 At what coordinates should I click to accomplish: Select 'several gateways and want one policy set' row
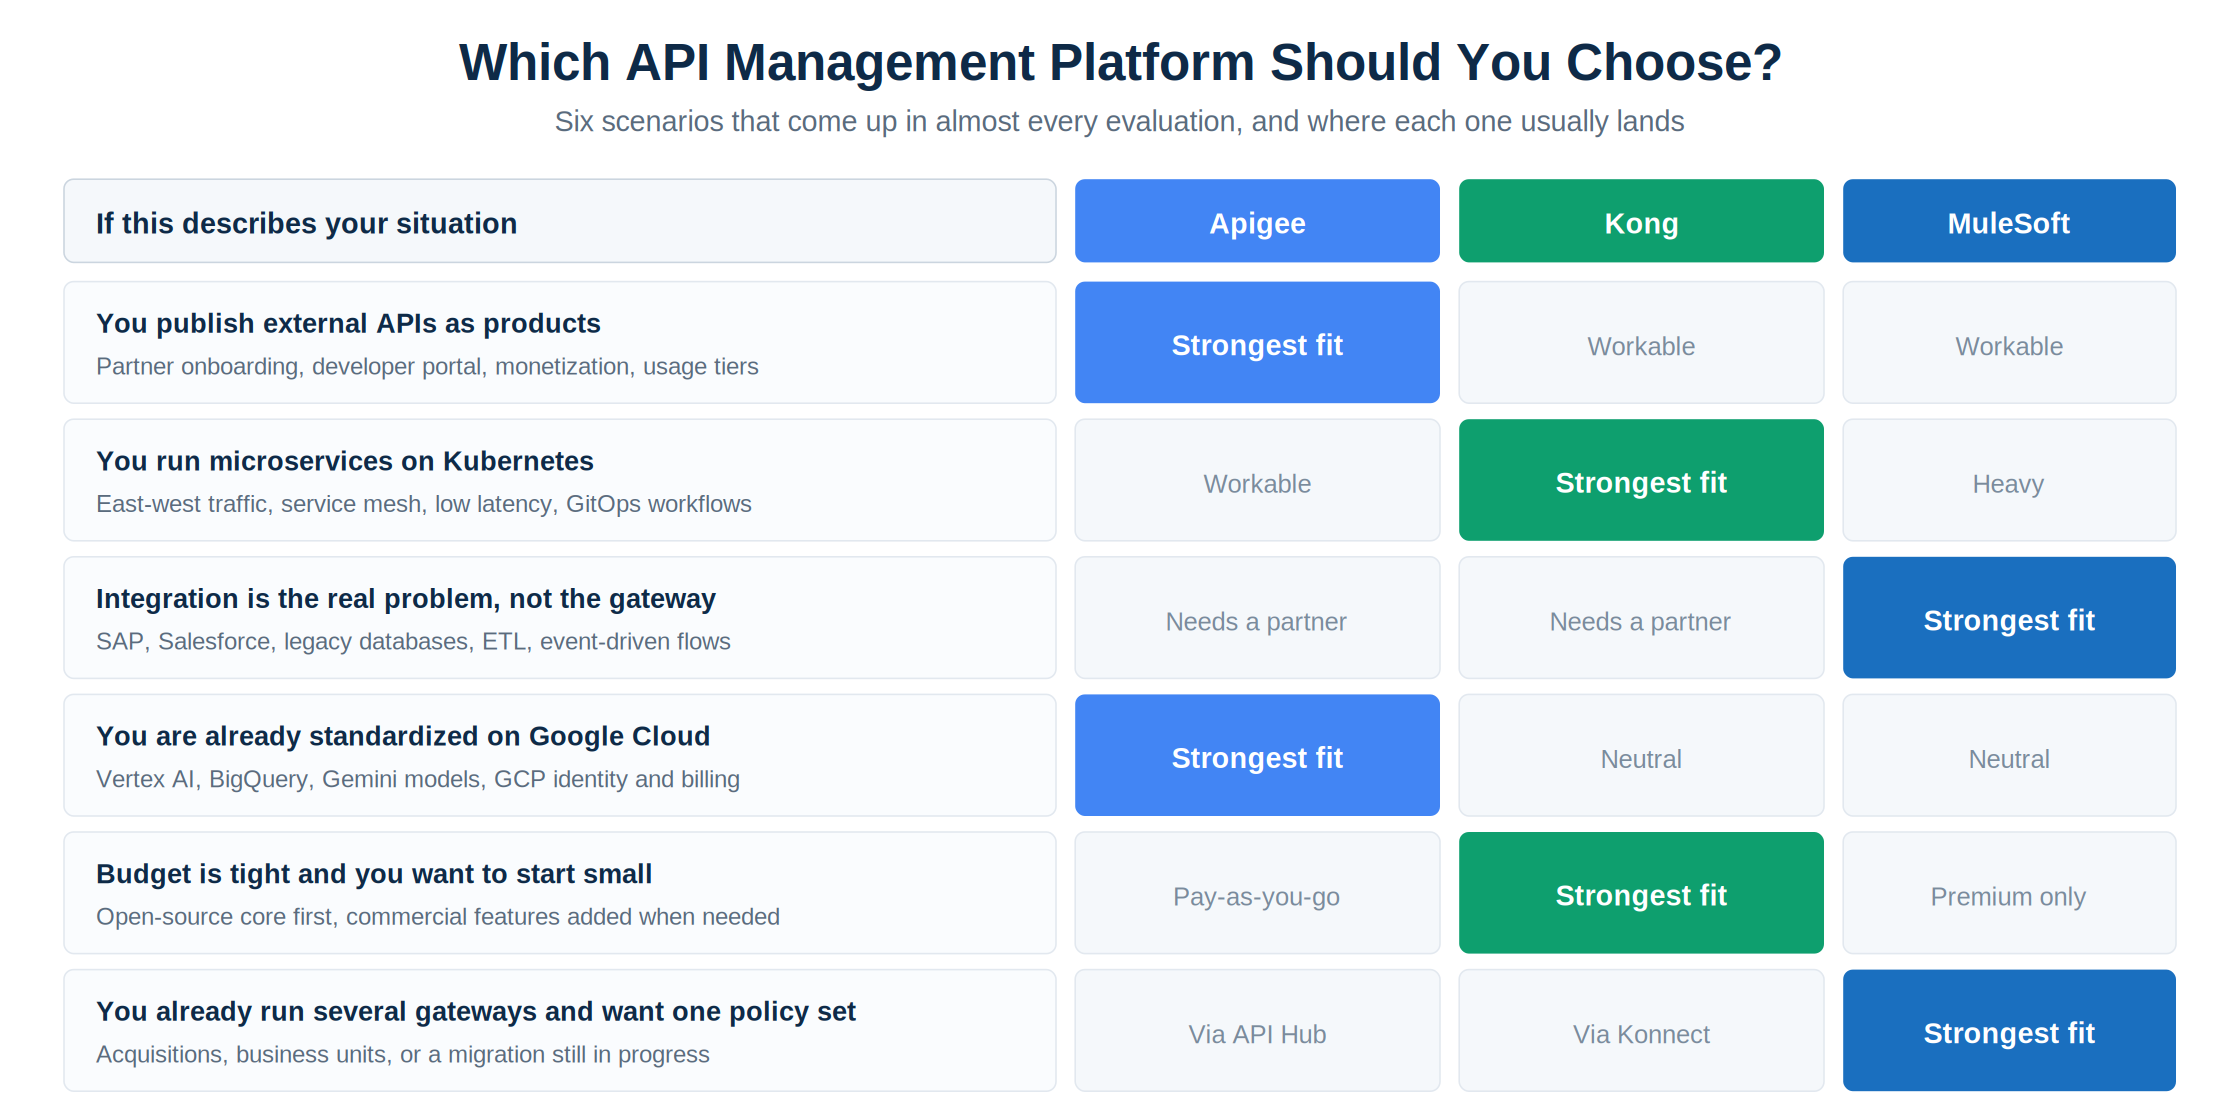560,1030
